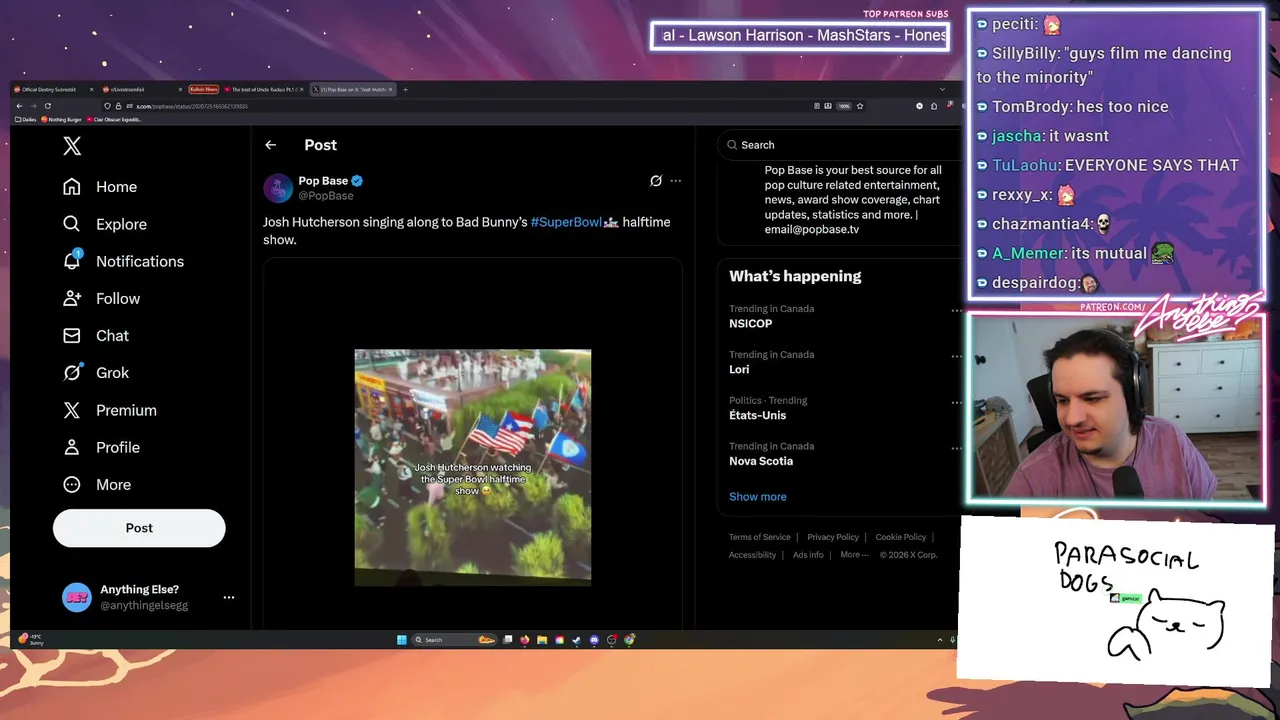
Task: Switch to the Rollin News tab
Action: 204,90
